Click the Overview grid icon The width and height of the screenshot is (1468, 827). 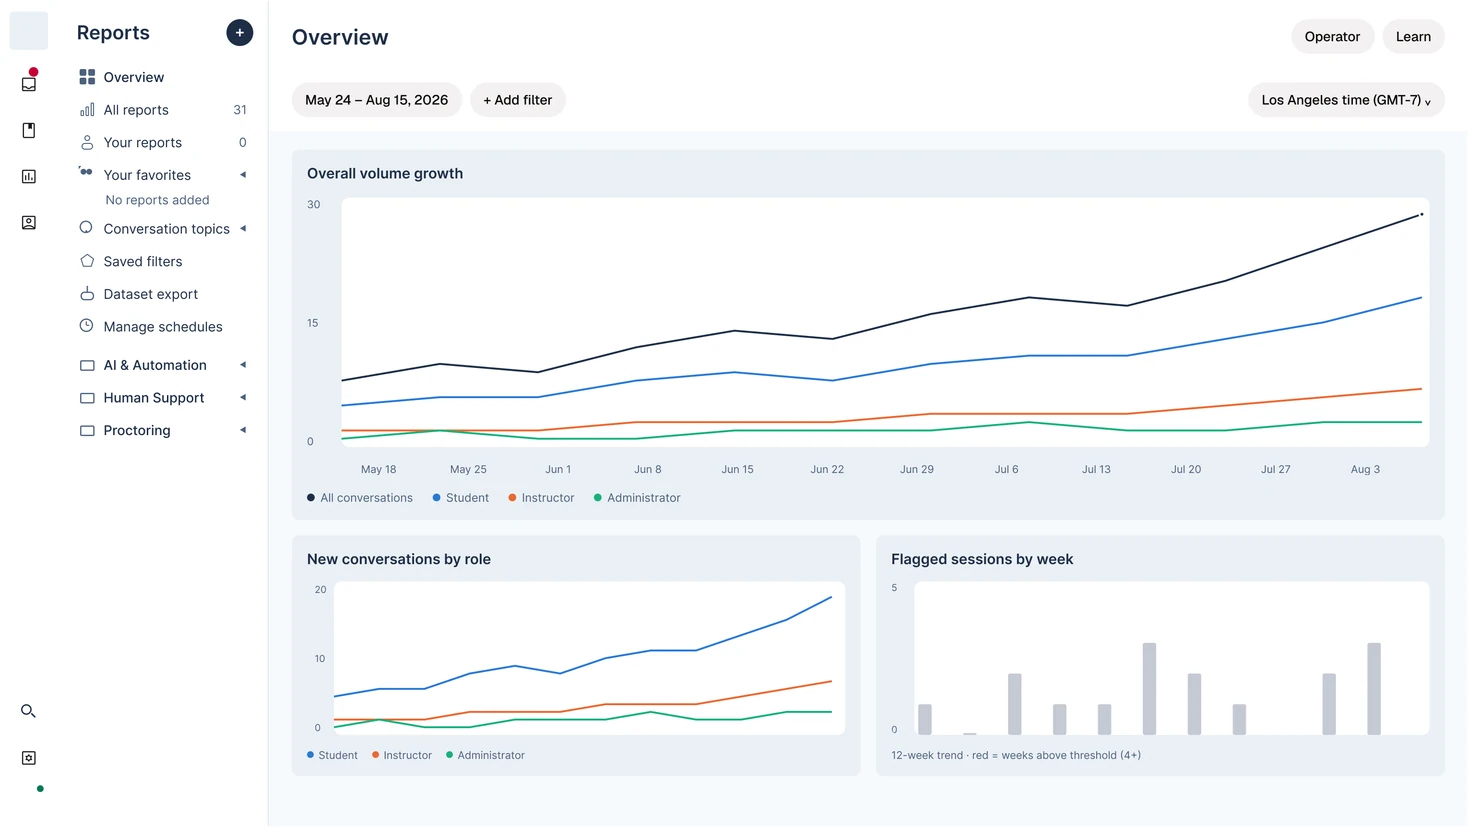pos(87,77)
